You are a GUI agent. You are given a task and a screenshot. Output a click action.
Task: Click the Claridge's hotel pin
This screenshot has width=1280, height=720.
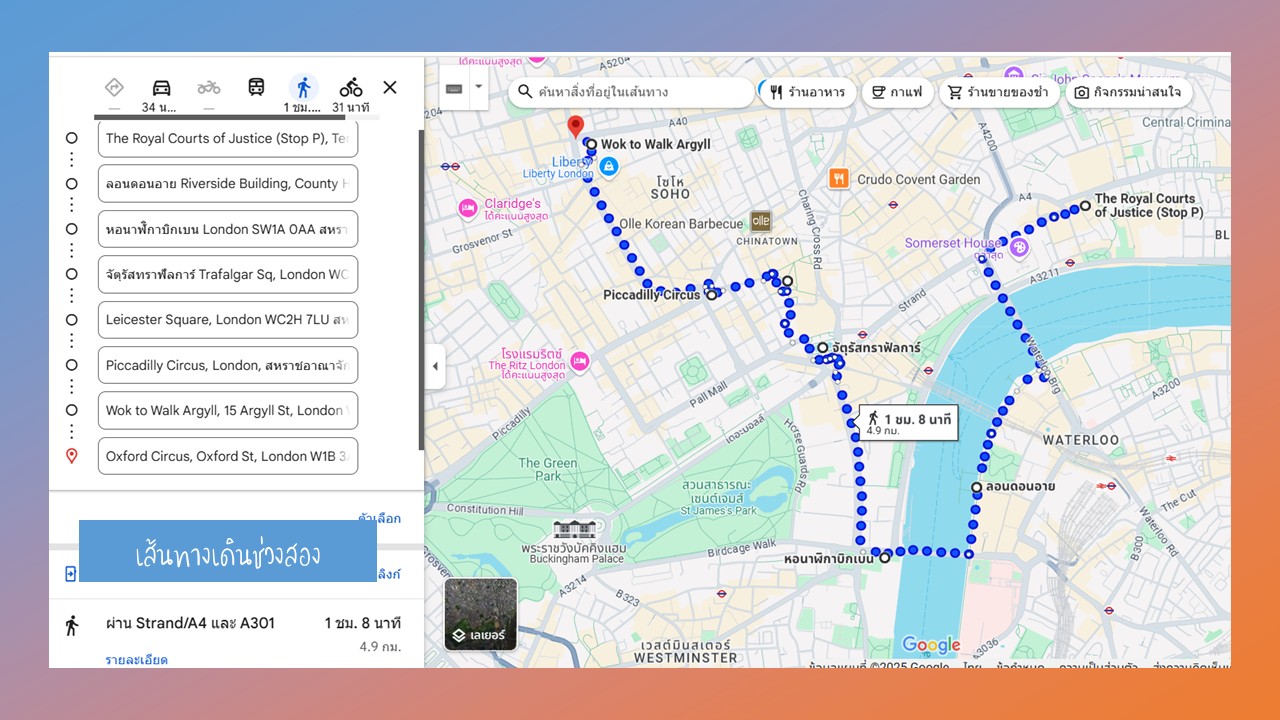[x=467, y=208]
